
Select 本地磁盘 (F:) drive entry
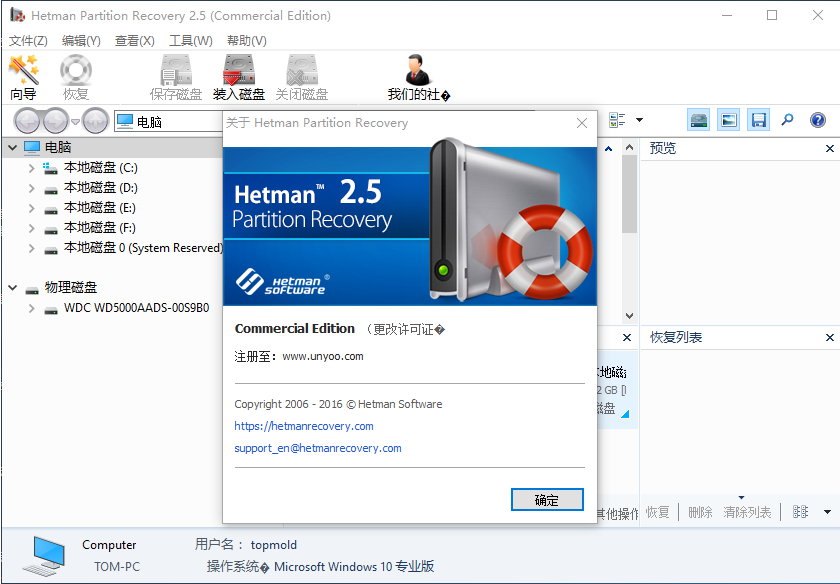[100, 228]
